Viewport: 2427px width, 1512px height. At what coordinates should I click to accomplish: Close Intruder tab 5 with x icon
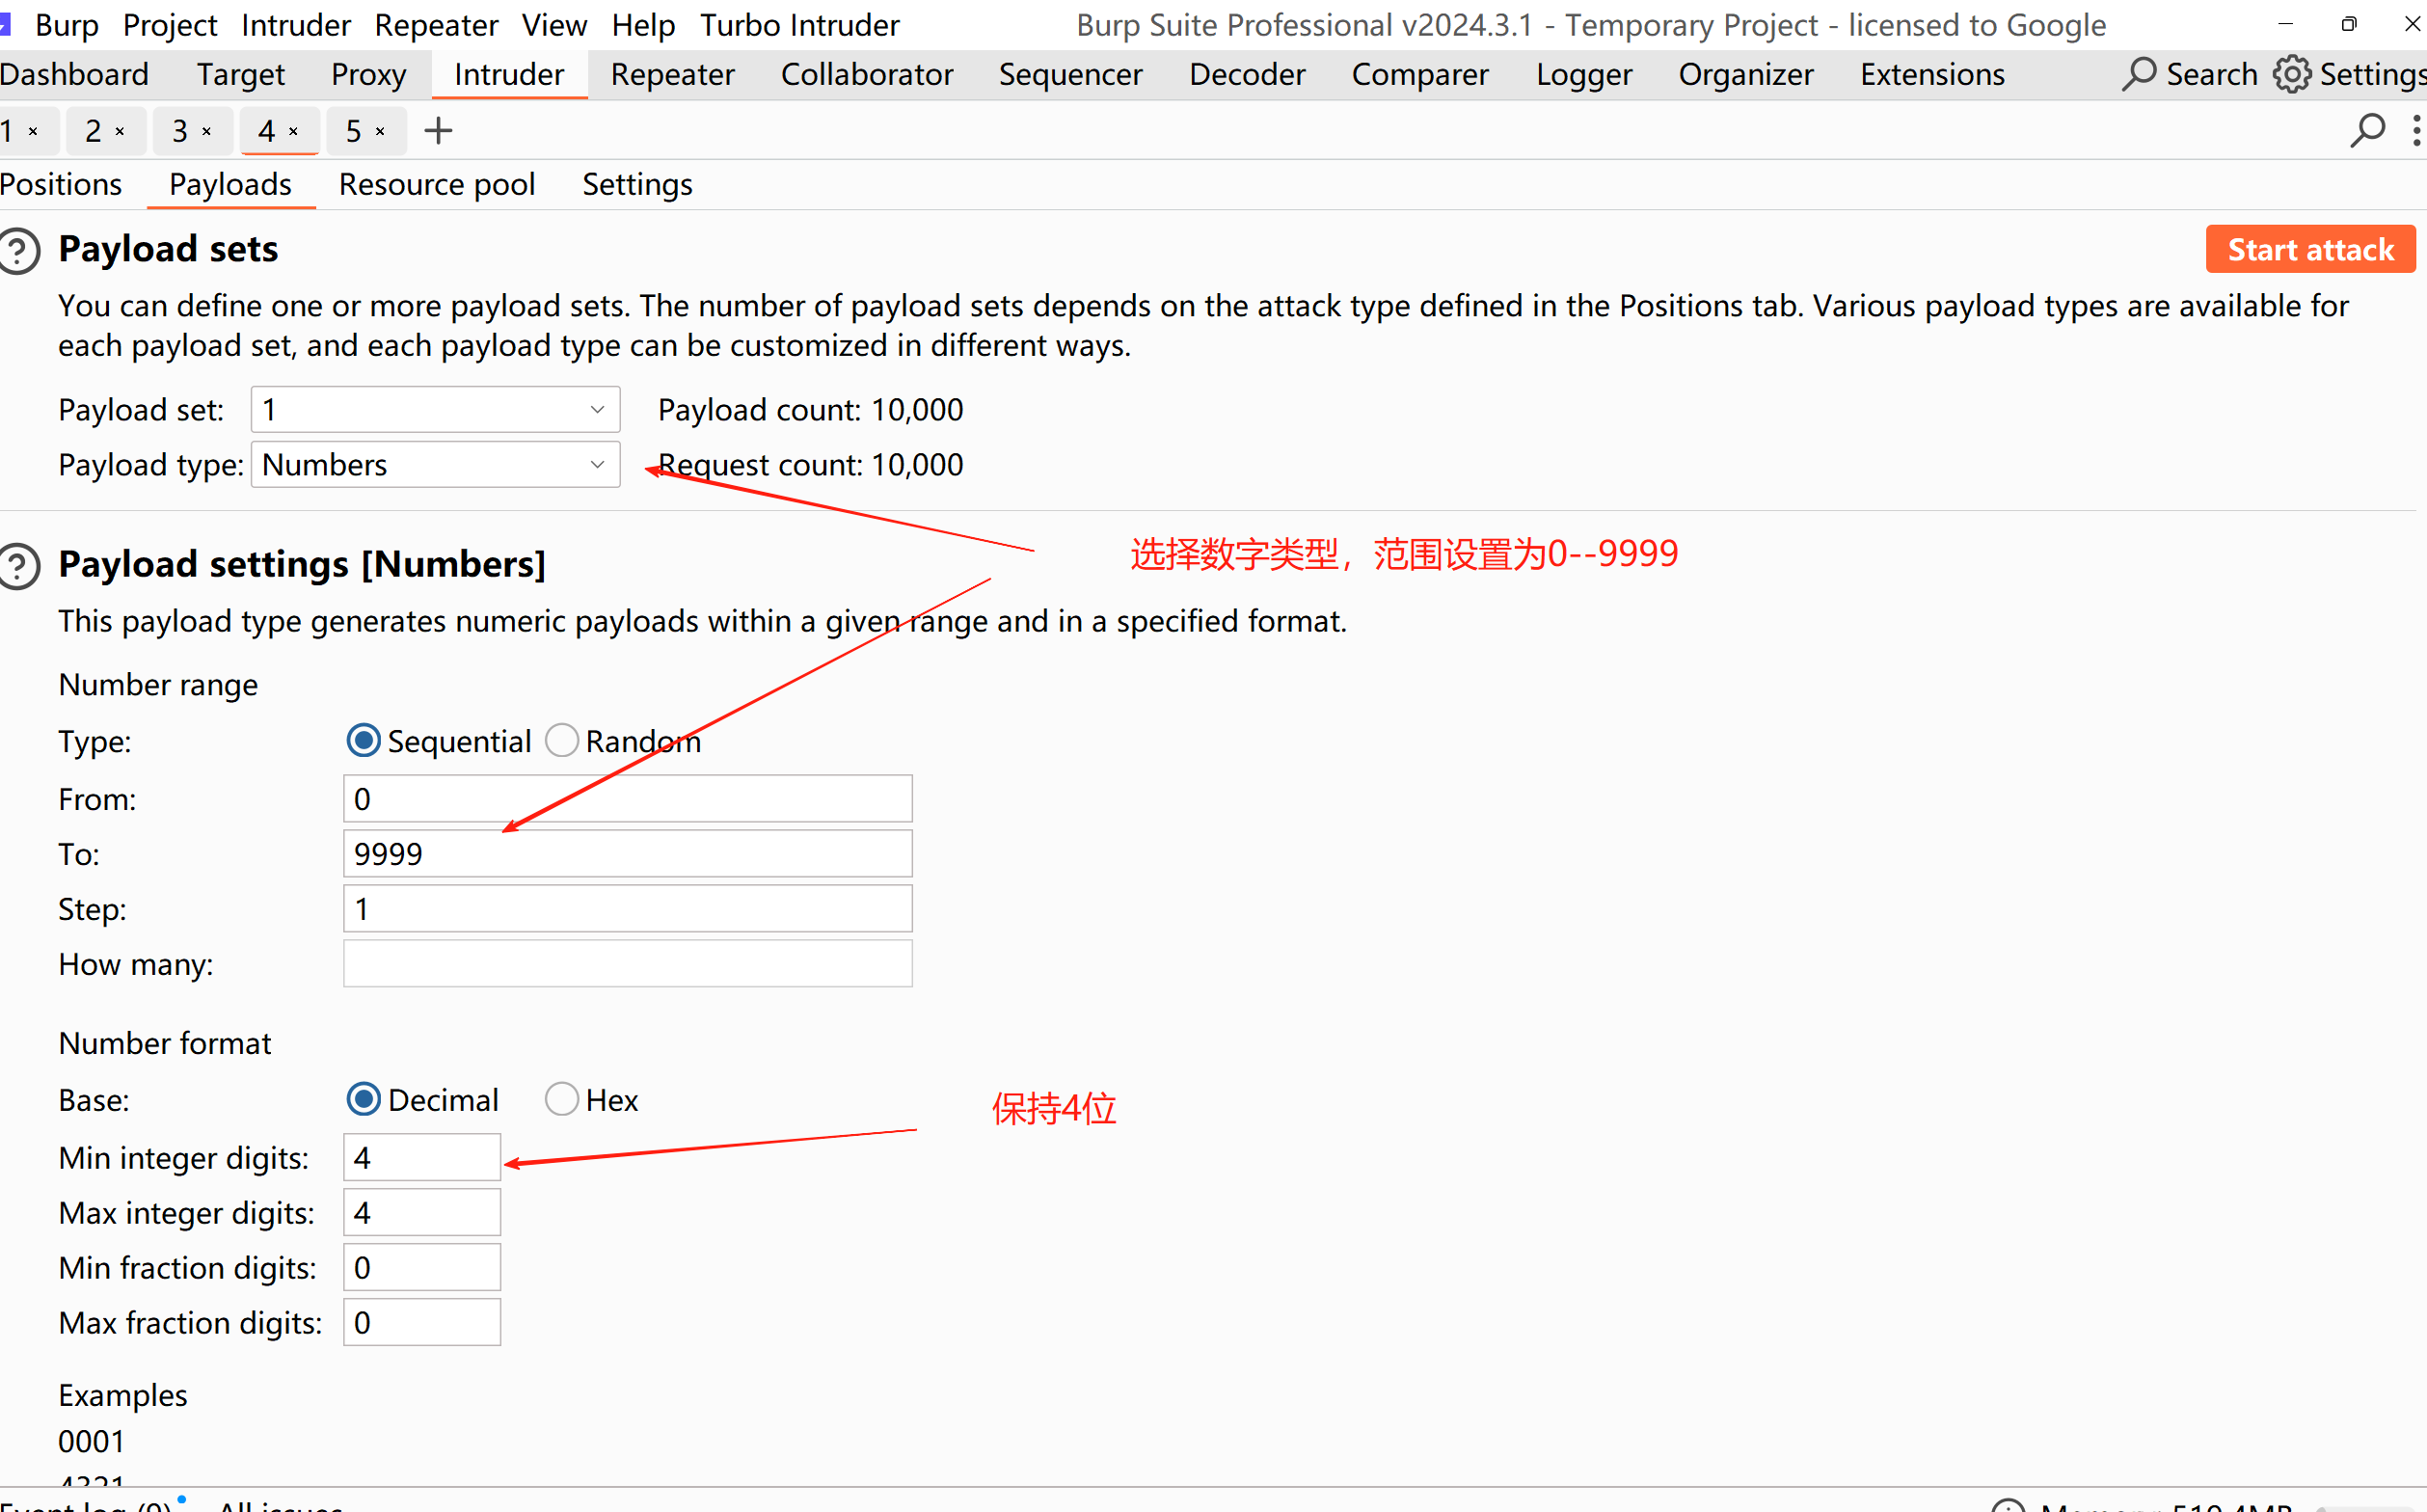click(x=380, y=132)
